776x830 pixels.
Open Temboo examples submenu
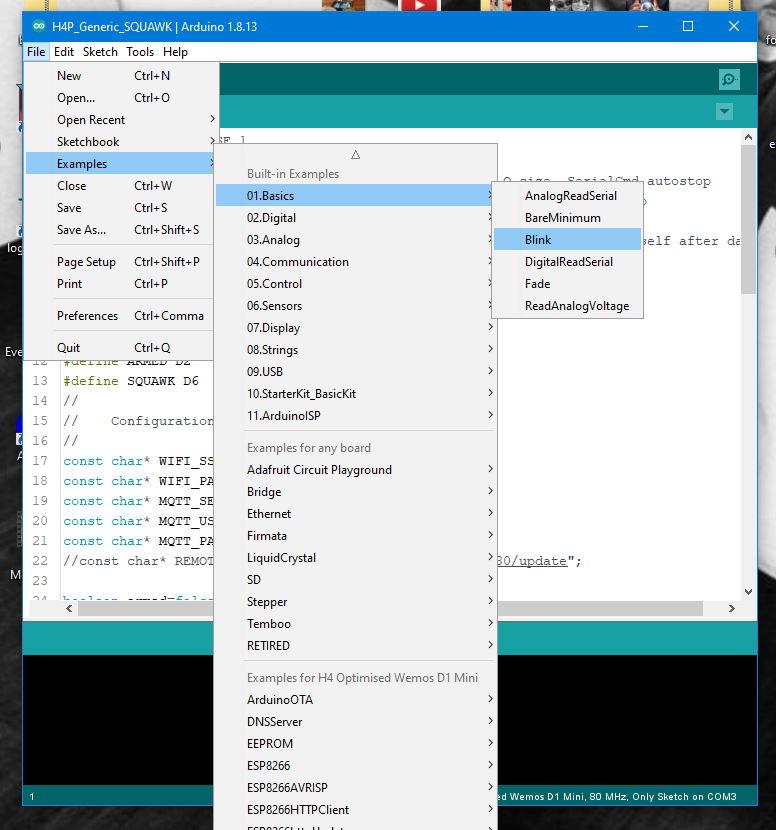(356, 624)
